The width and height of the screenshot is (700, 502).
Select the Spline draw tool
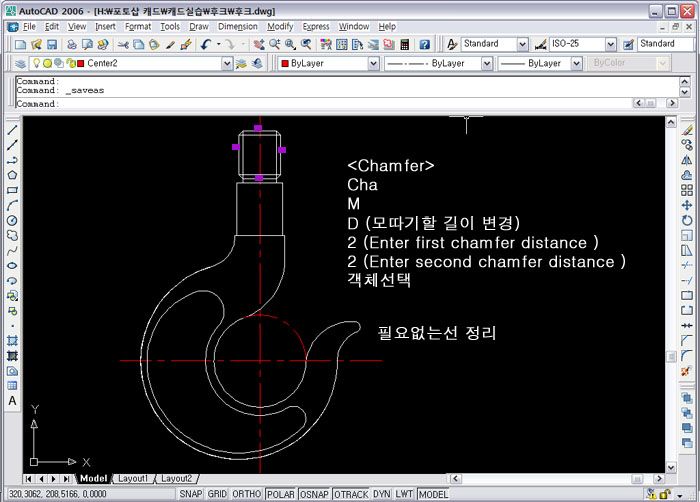[x=12, y=251]
